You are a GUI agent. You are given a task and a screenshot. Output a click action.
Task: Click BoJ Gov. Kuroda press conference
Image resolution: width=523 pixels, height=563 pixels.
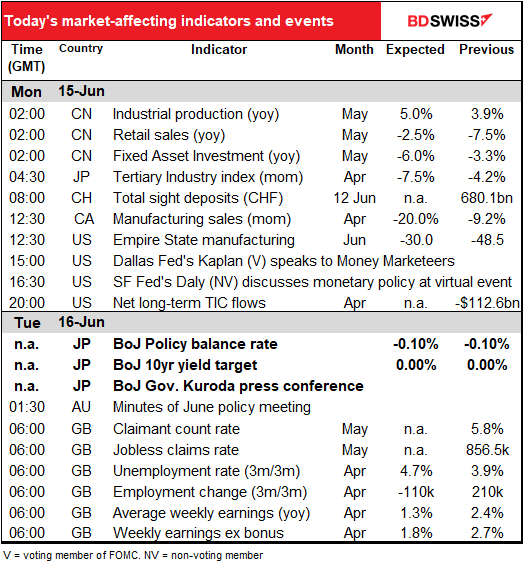[x=238, y=386]
